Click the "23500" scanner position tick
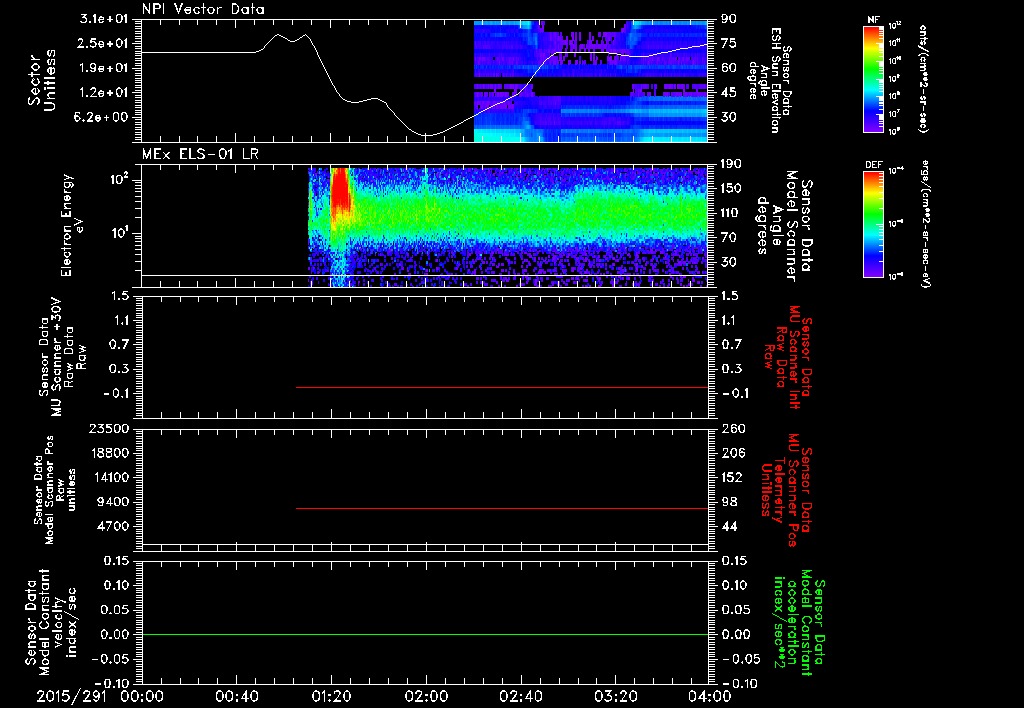This screenshot has height=708, width=1024. point(108,428)
